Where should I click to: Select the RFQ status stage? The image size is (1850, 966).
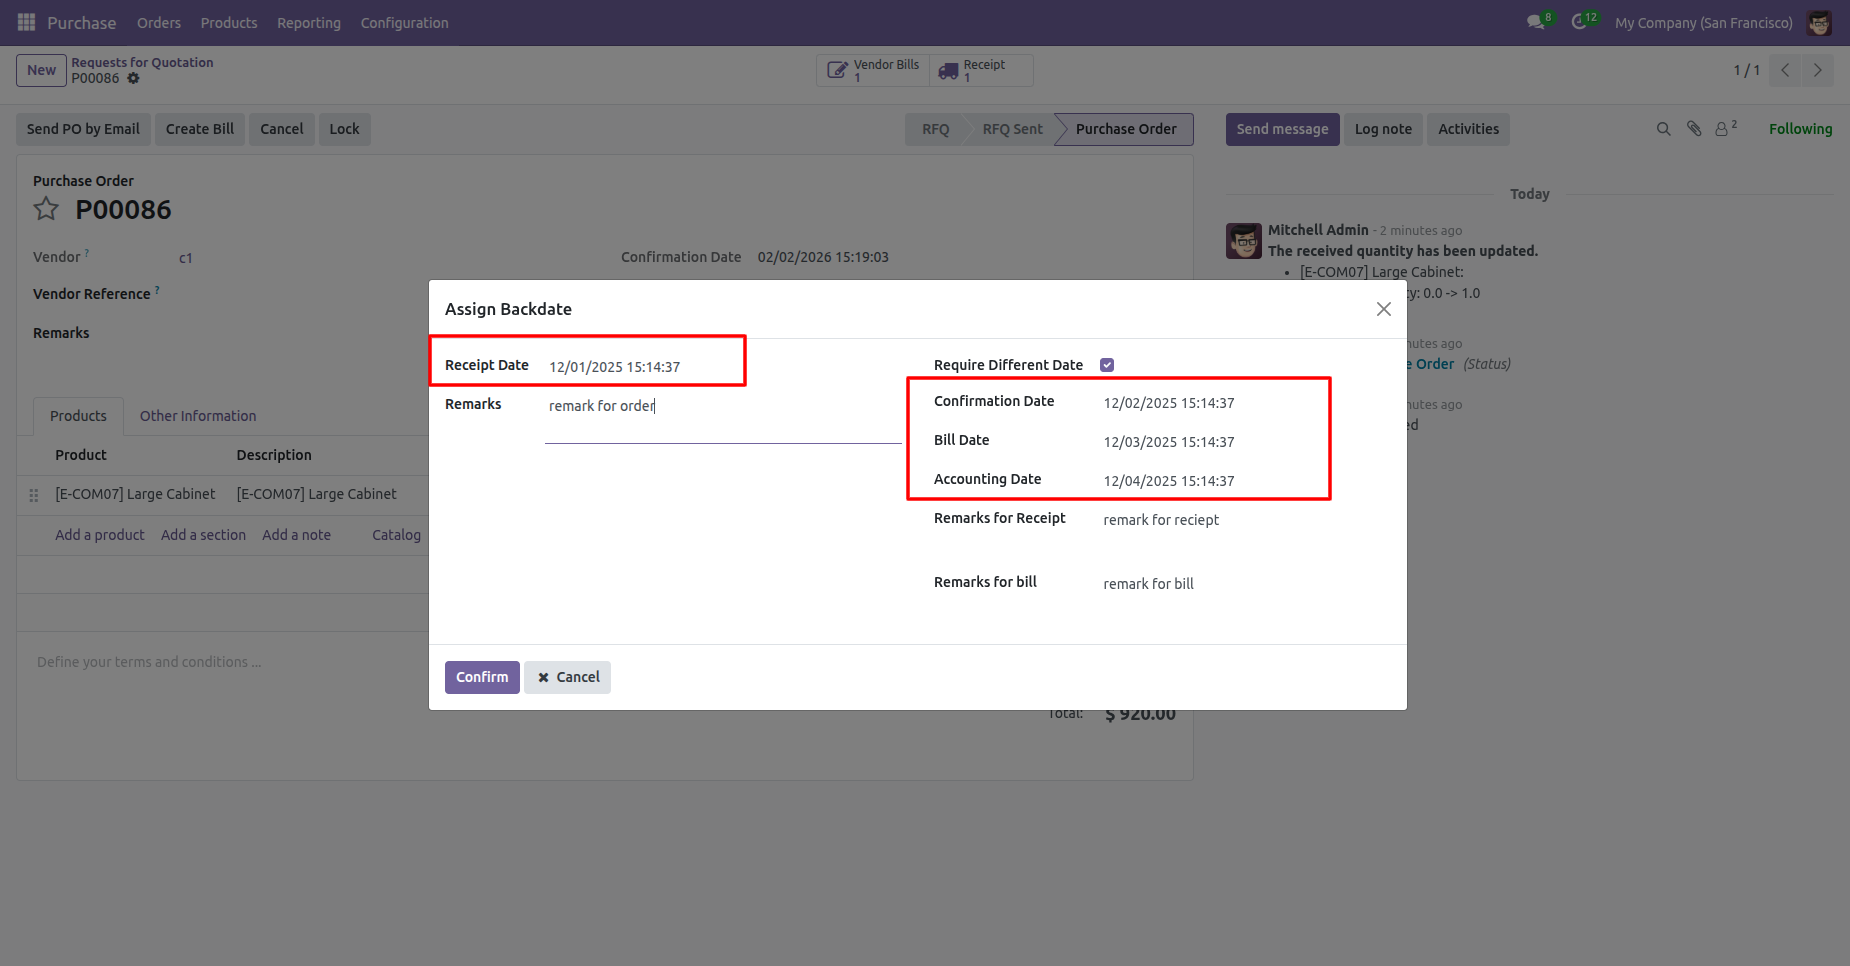pos(936,129)
